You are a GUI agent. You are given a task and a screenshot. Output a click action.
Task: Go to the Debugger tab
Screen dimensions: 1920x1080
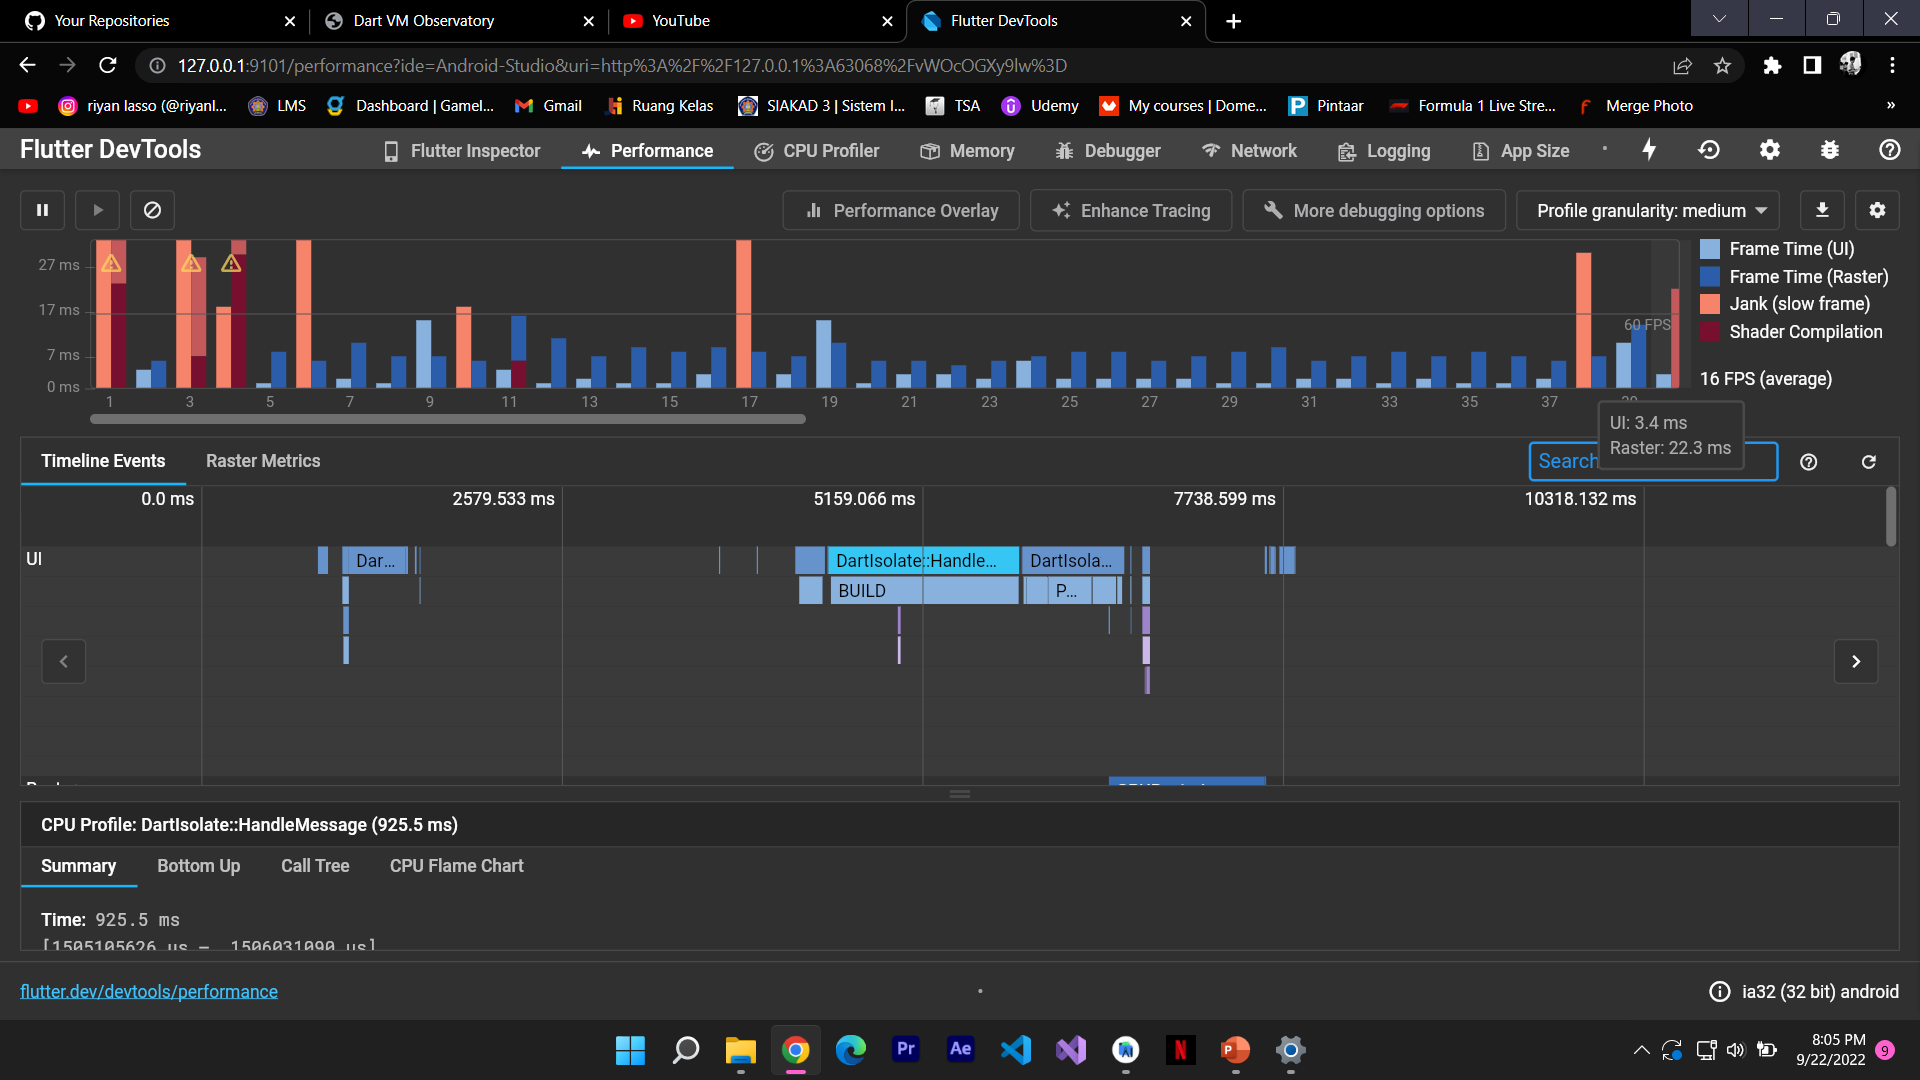1108,151
